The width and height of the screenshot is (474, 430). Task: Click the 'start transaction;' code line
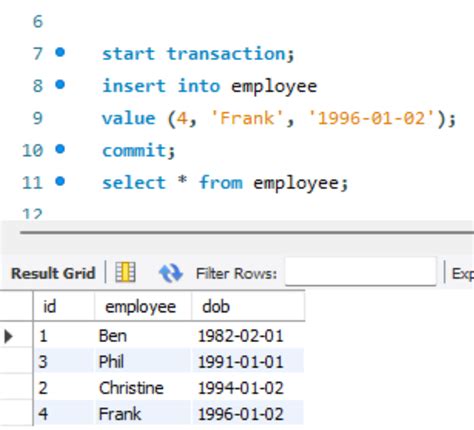pos(198,54)
